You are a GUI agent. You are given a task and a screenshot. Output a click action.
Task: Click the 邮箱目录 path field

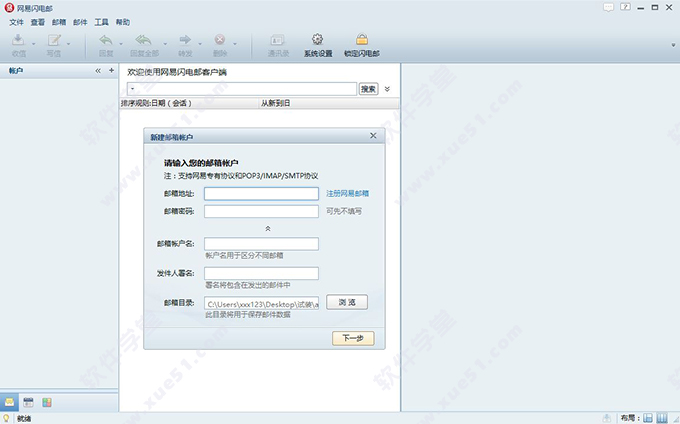tap(262, 303)
